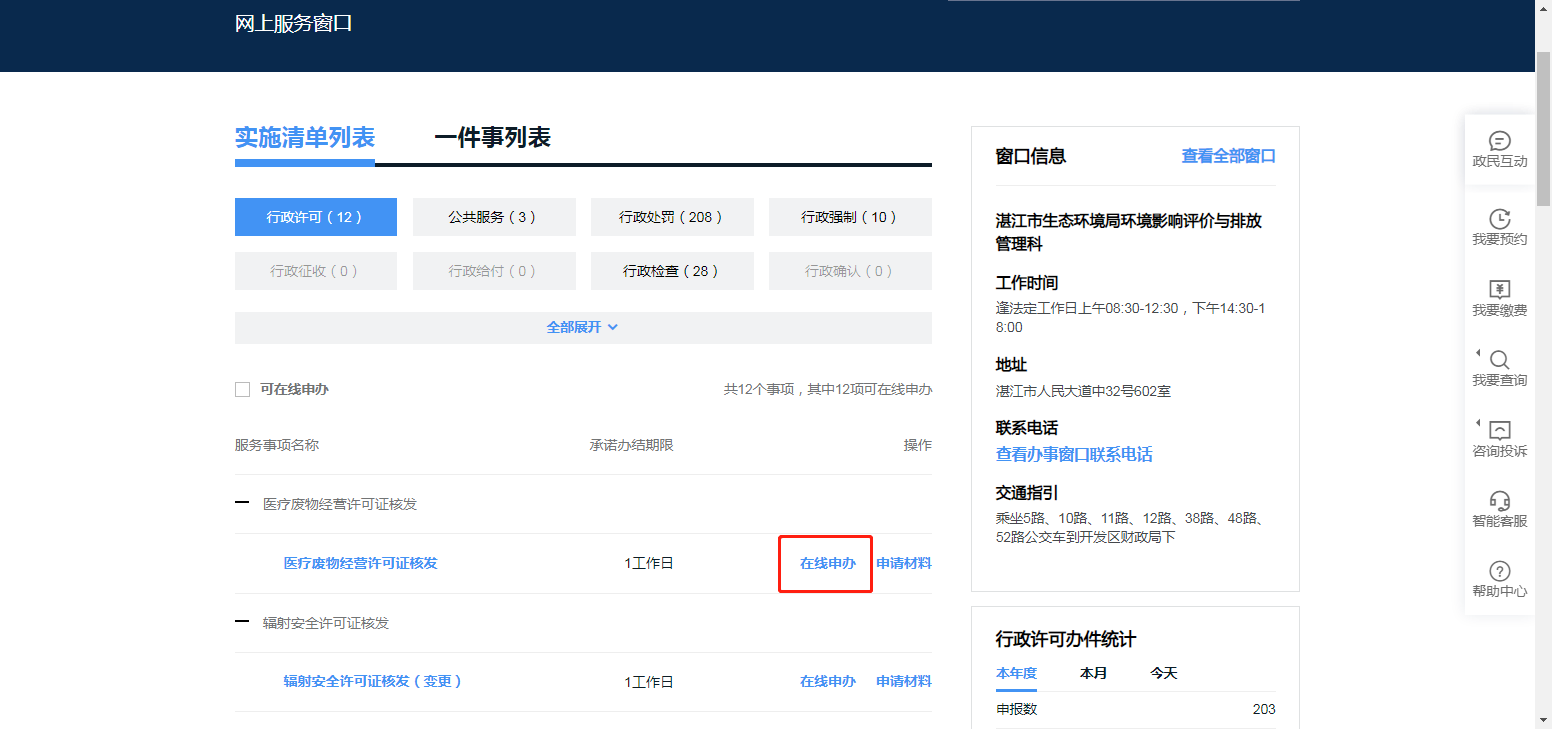Filter by 行政处罚（208）
1552x729 pixels.
click(671, 217)
